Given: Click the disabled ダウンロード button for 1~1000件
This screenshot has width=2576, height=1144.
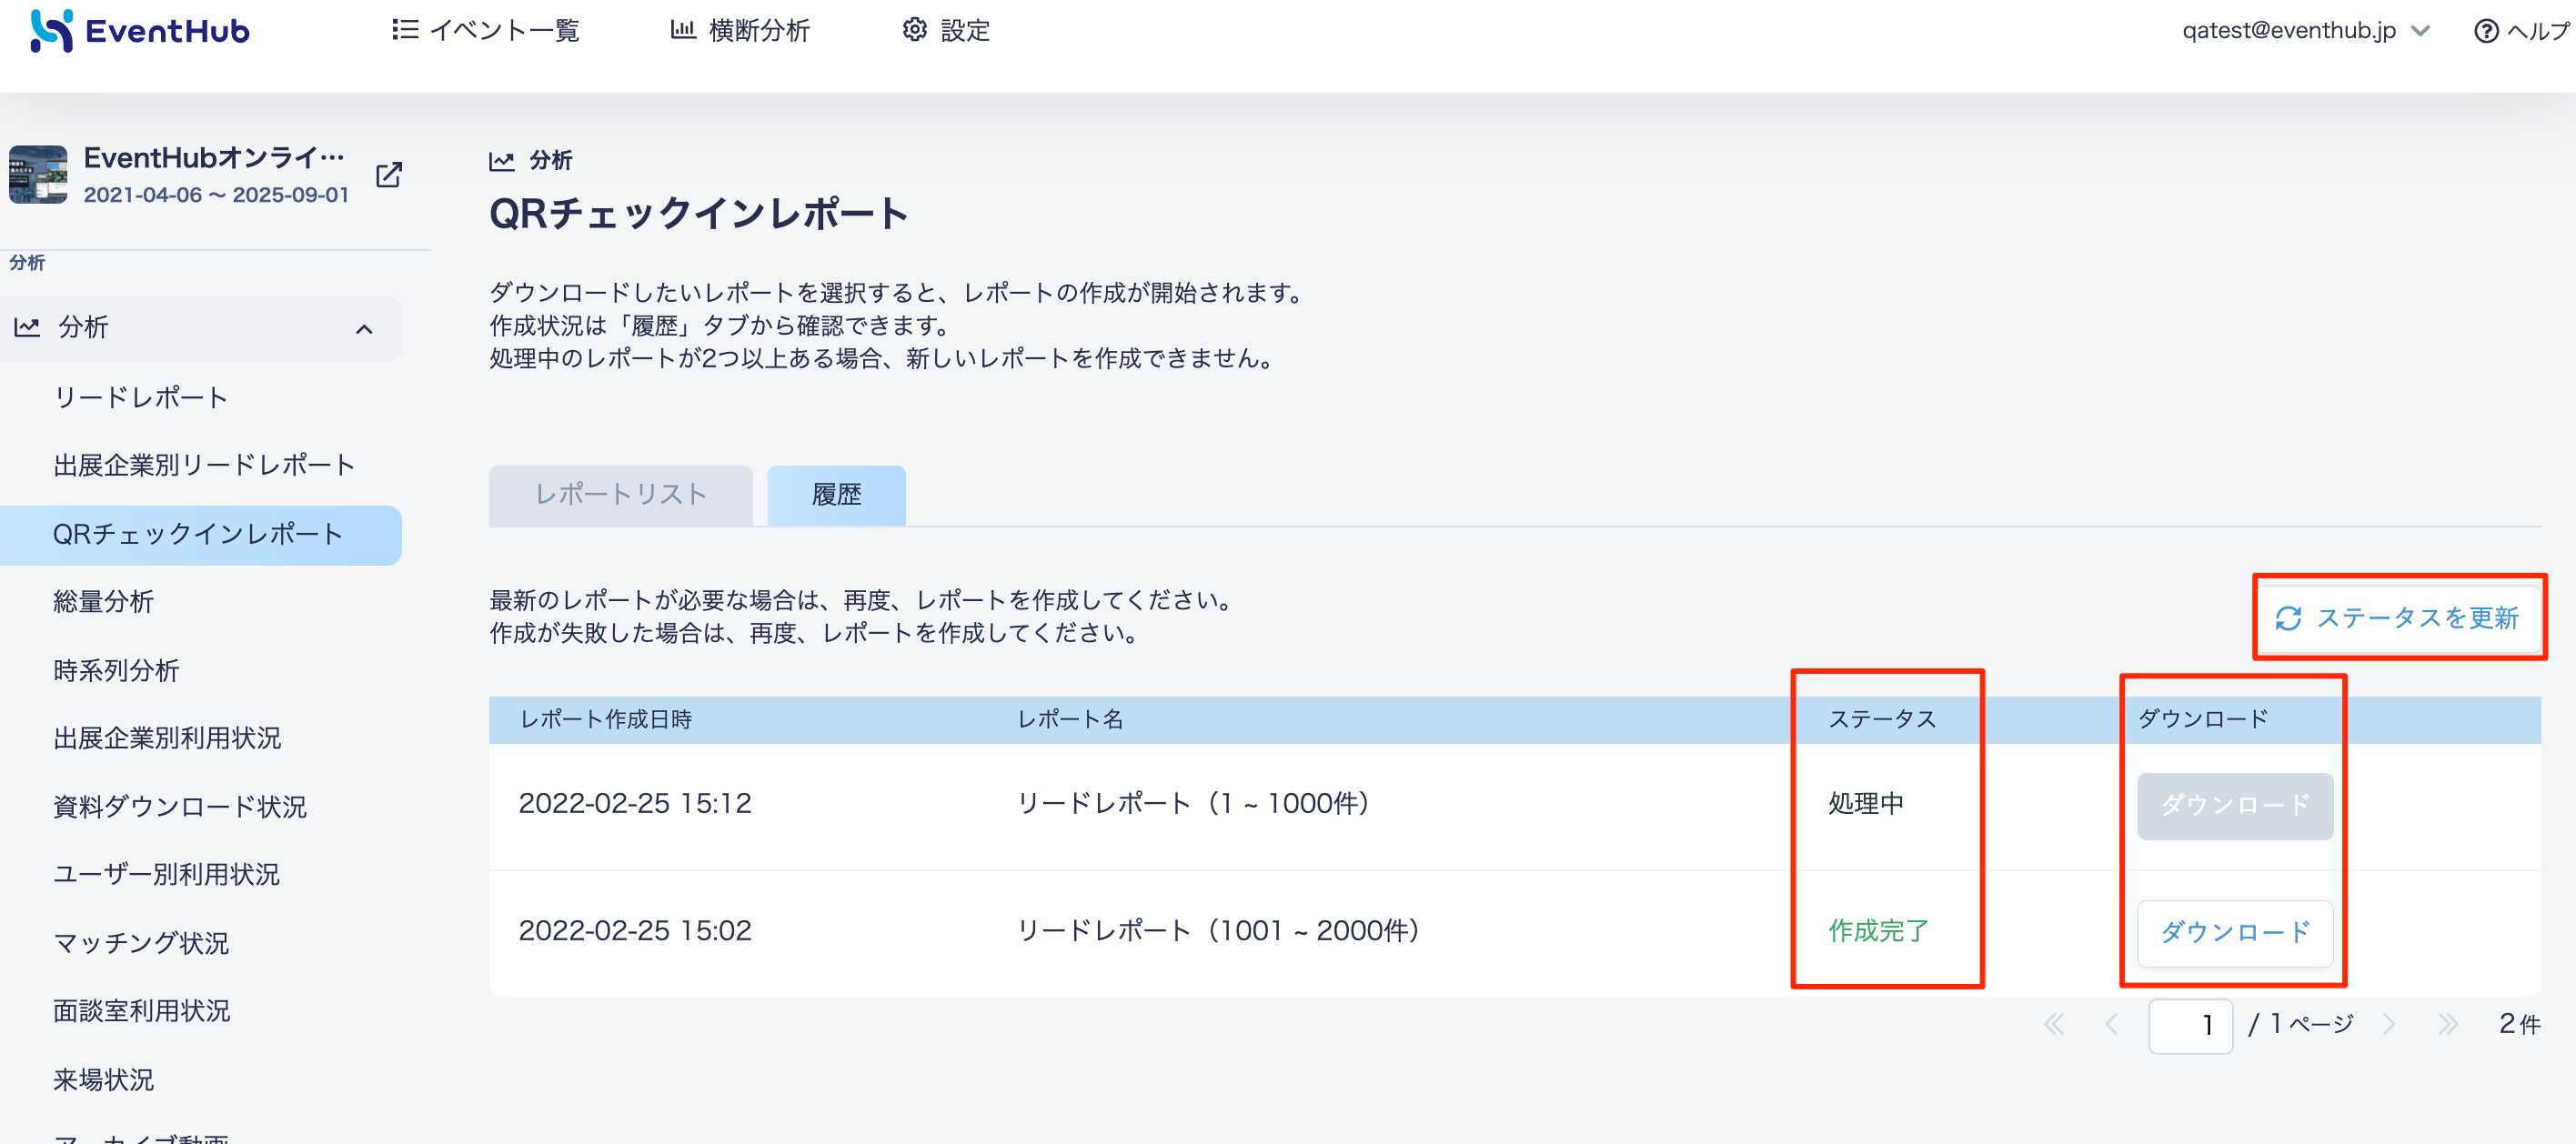Looking at the screenshot, I should (x=2234, y=805).
